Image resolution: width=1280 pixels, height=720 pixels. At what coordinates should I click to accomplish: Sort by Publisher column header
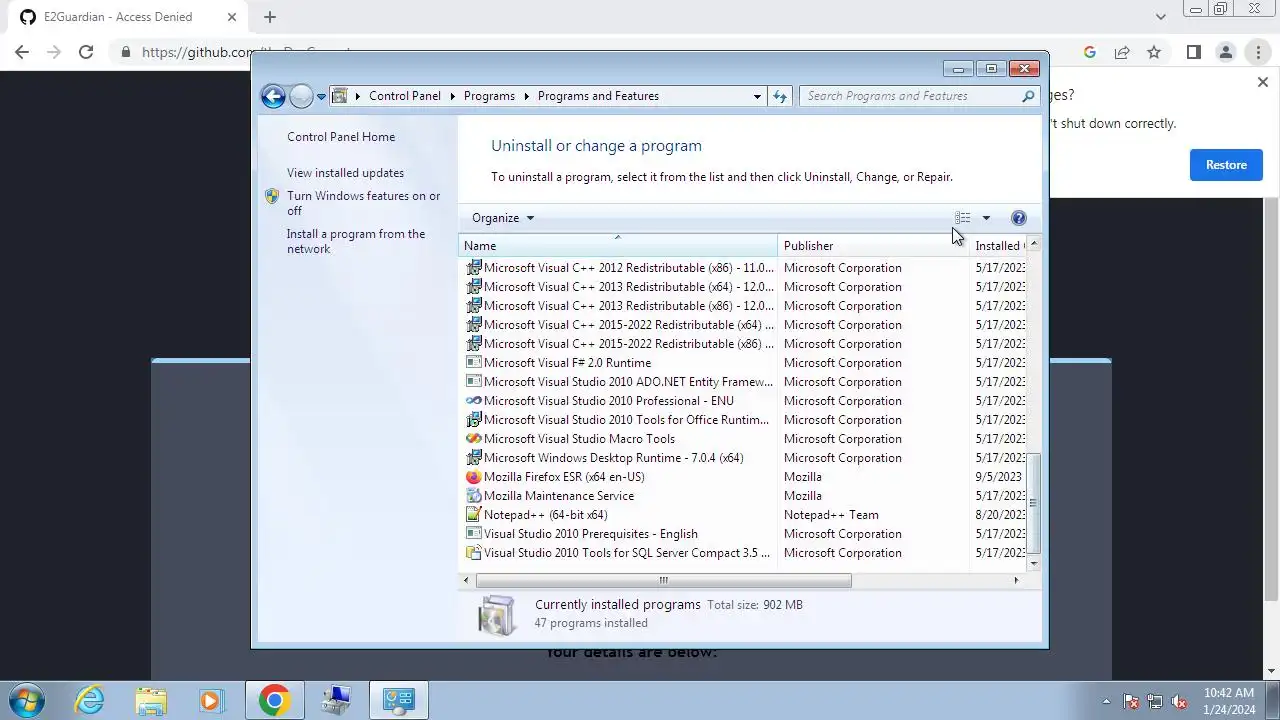tap(873, 245)
